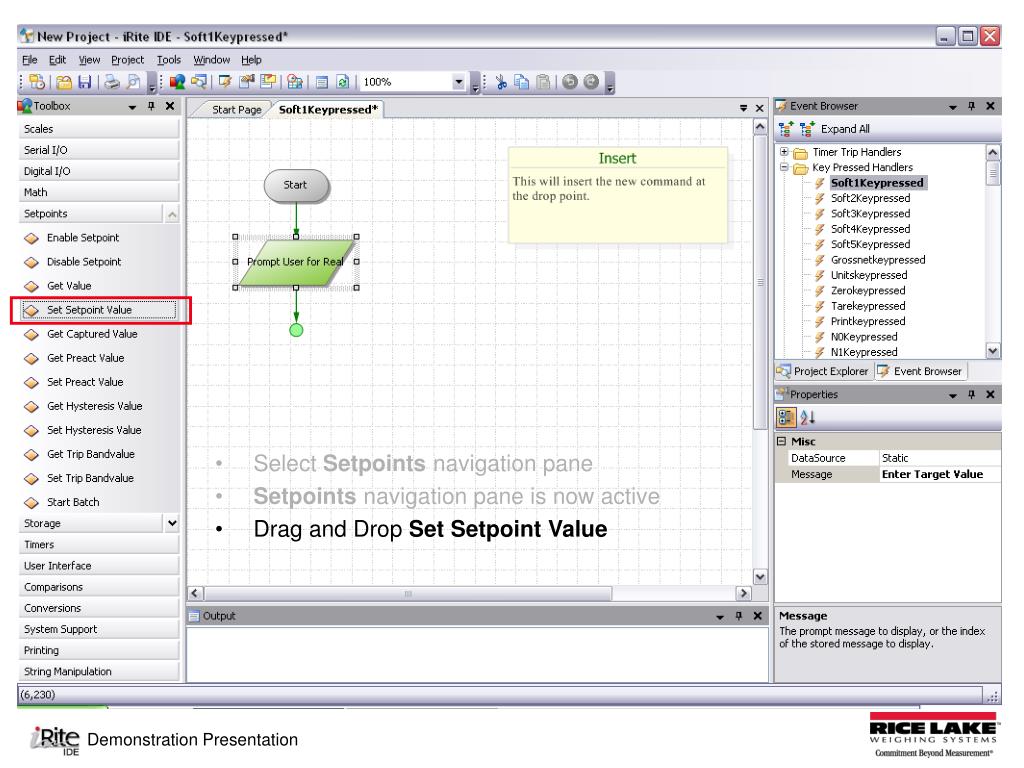
Task: Click the Copy toolbar icon
Action: coord(521,82)
